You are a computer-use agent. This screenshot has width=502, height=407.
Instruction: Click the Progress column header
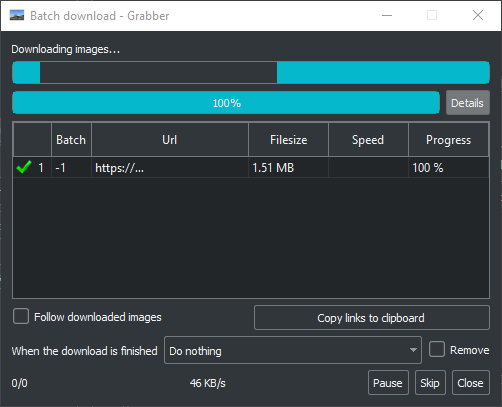click(448, 140)
